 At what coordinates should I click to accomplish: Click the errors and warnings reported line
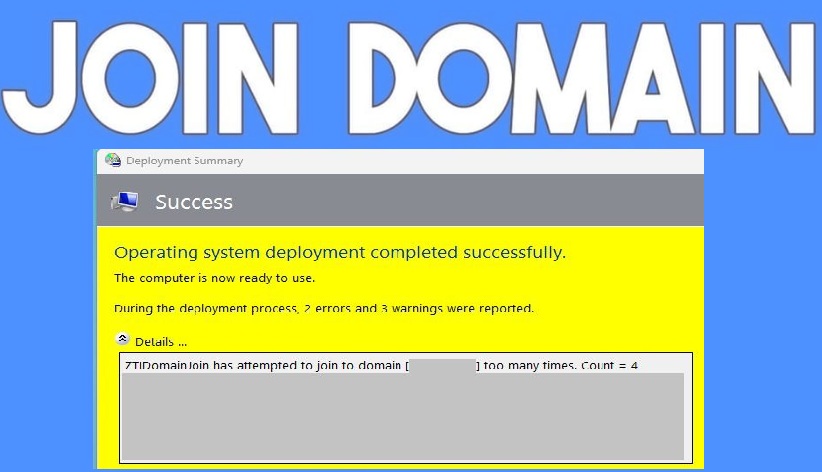[x=324, y=308]
